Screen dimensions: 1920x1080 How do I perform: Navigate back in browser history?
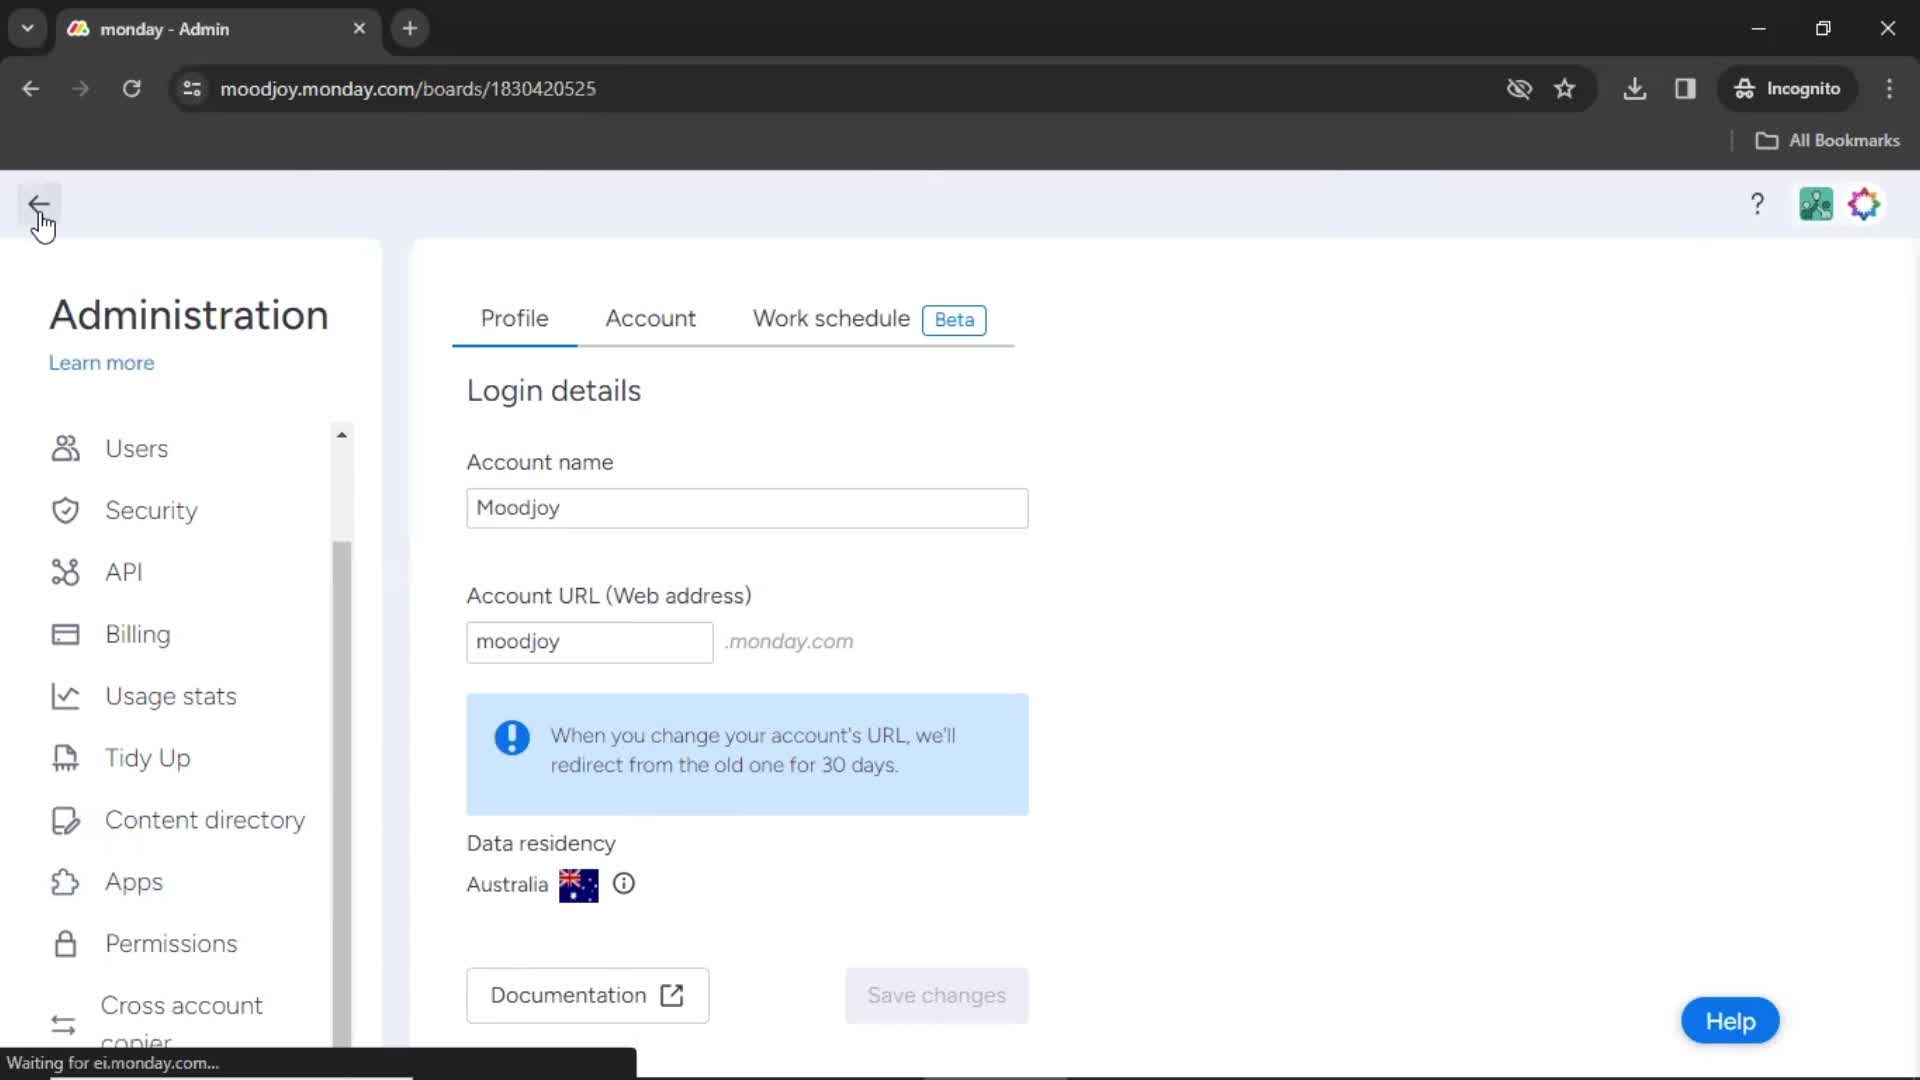tap(31, 89)
